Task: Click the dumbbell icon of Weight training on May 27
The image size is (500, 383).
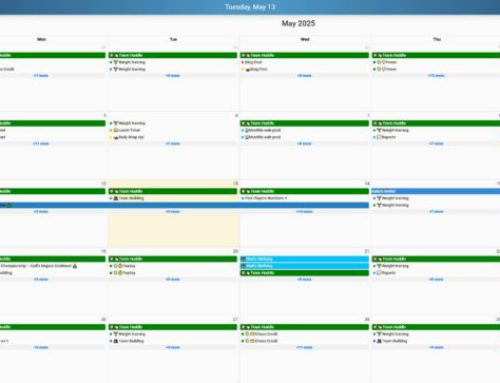Action: (116, 334)
